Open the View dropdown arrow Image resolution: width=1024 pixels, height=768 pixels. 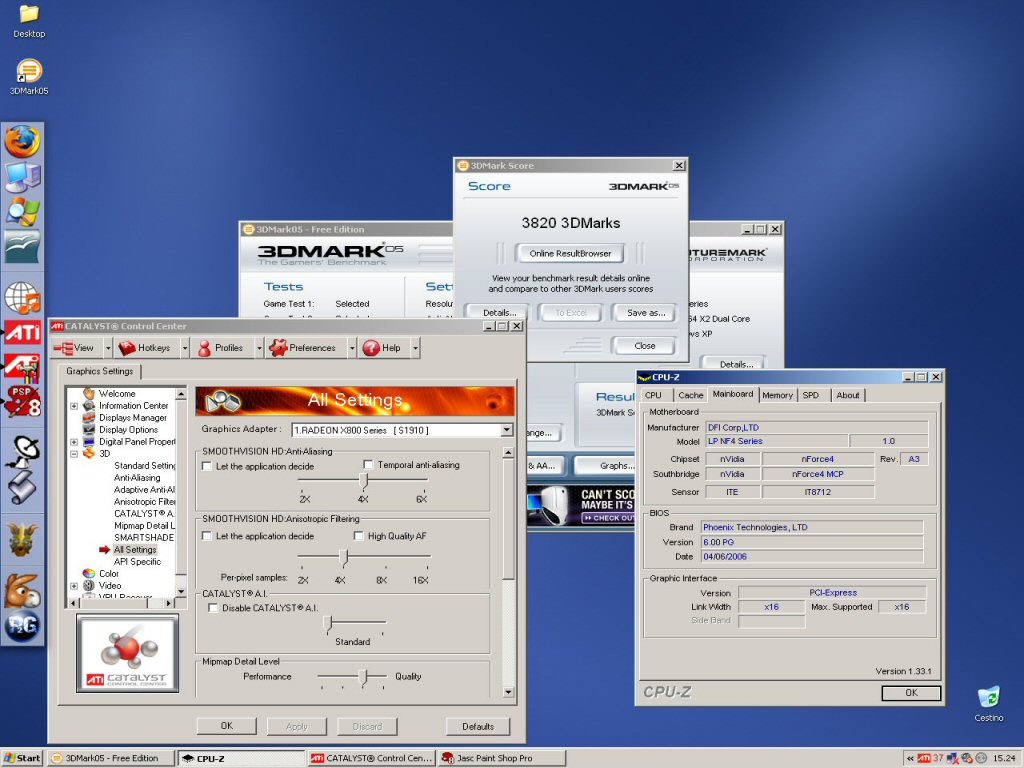point(108,348)
